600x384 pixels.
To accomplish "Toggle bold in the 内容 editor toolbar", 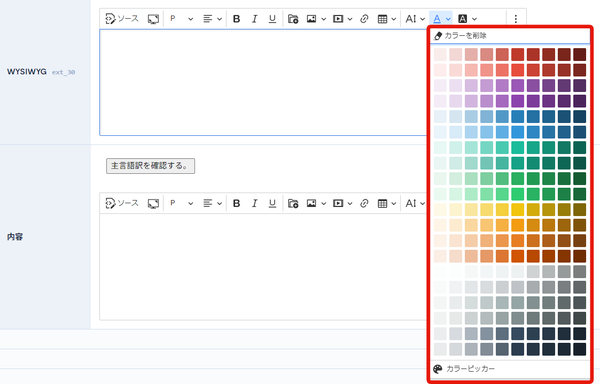I will point(236,203).
